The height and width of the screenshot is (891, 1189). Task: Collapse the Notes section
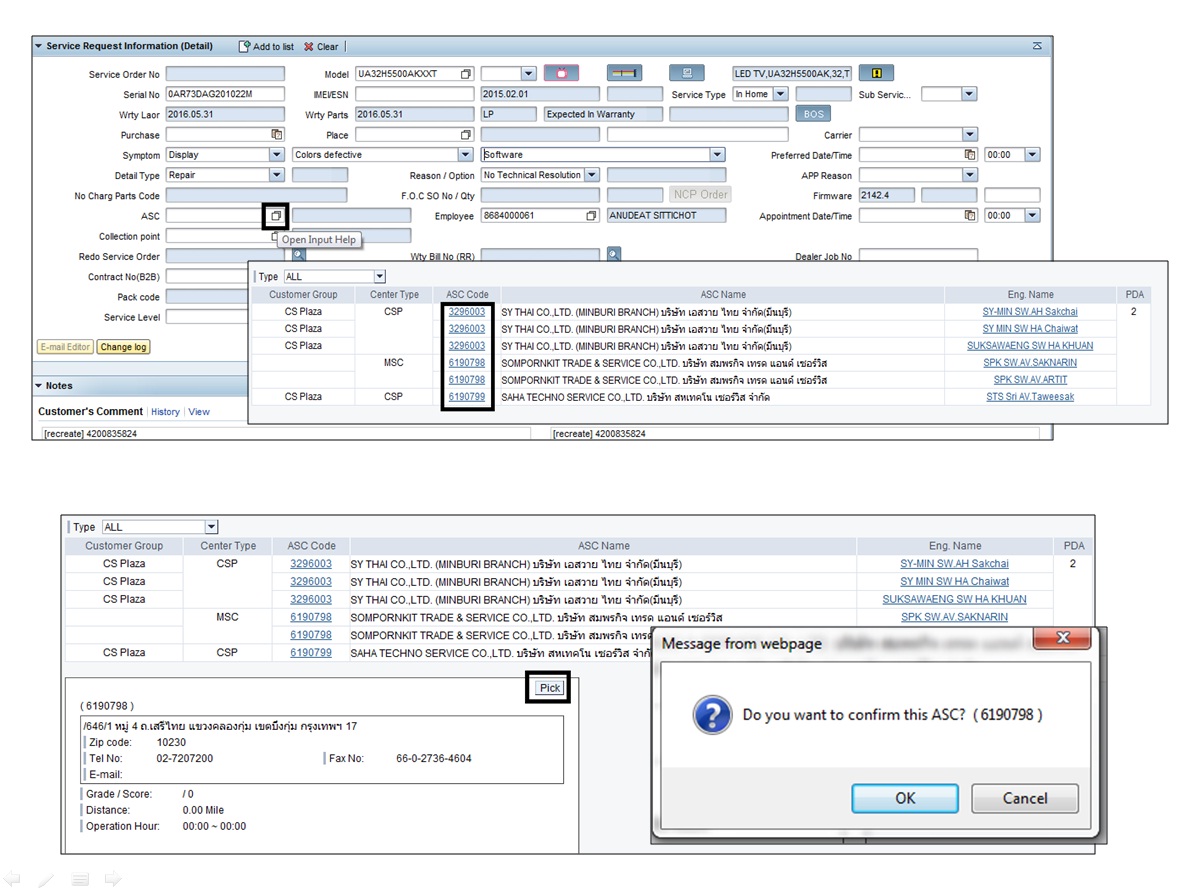click(39, 385)
